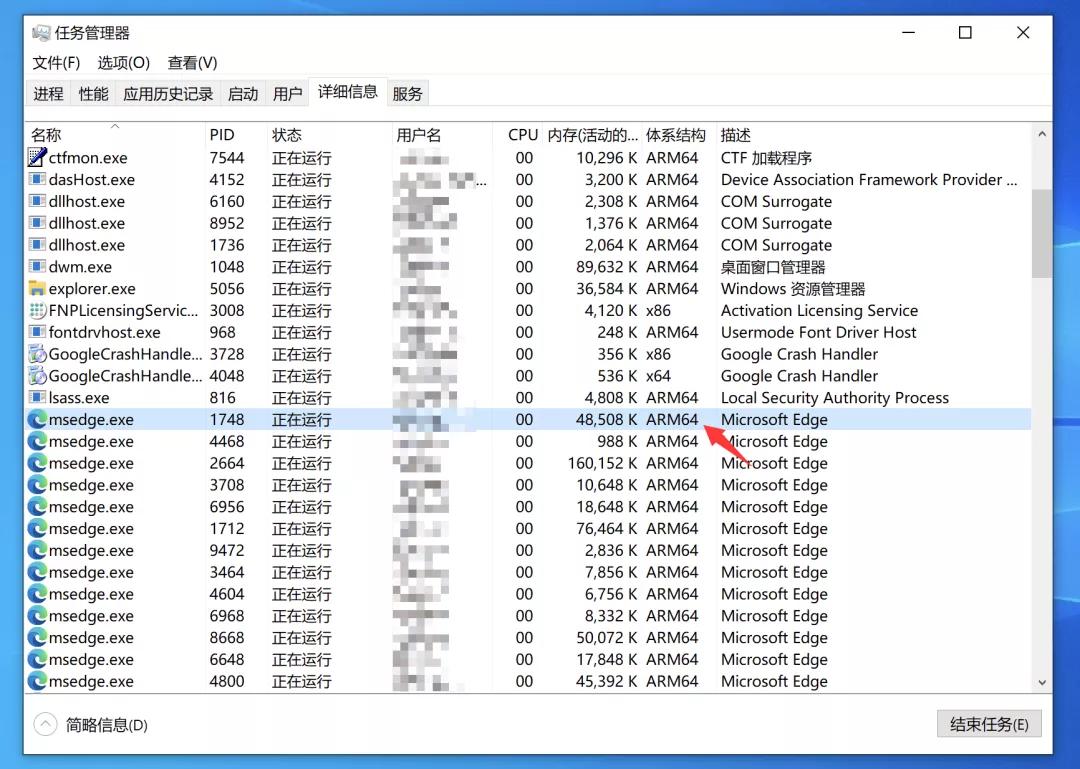Open the 查看(V) menu

[x=191, y=62]
